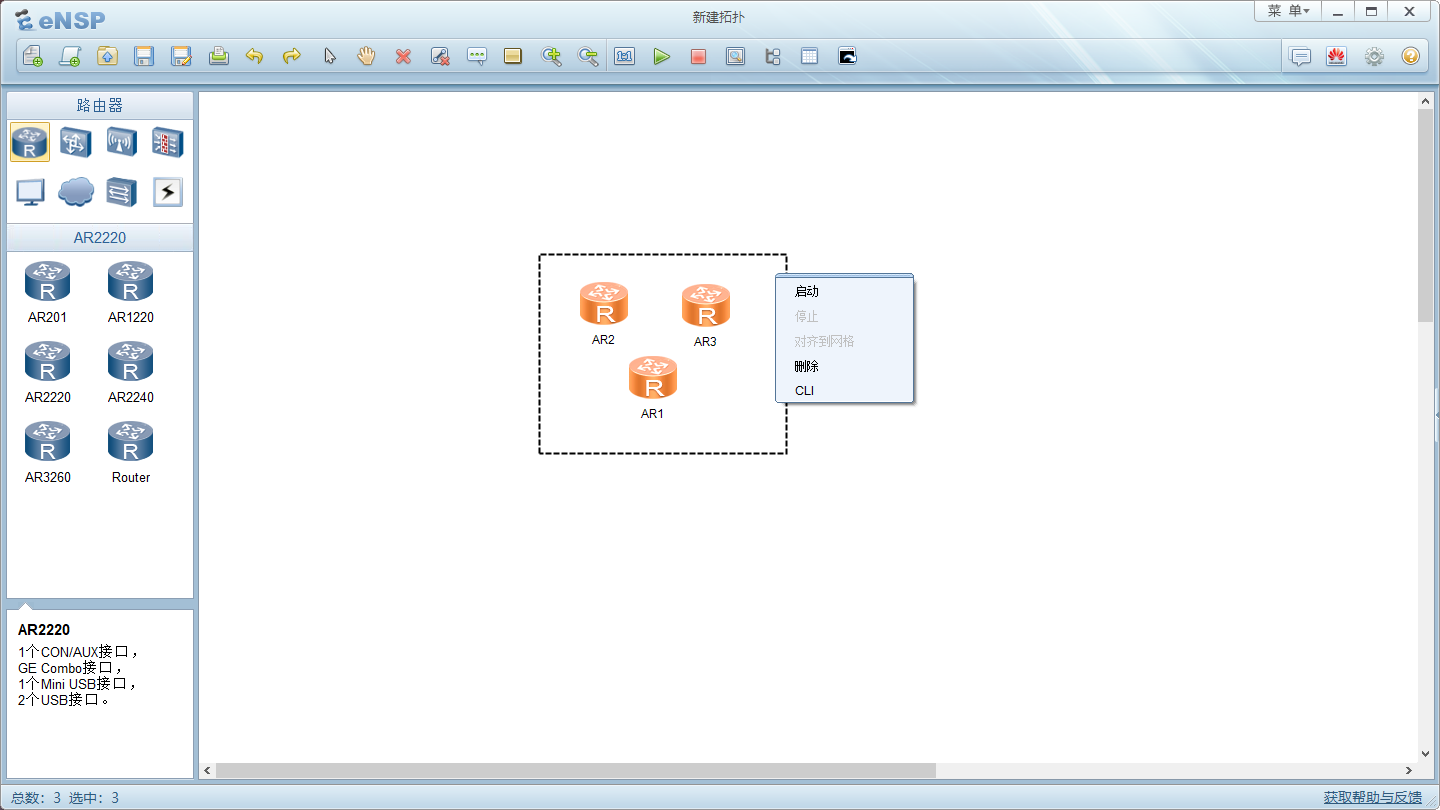Choose 删除 from the context menu
Screen dimensions: 1440x810
844,366
